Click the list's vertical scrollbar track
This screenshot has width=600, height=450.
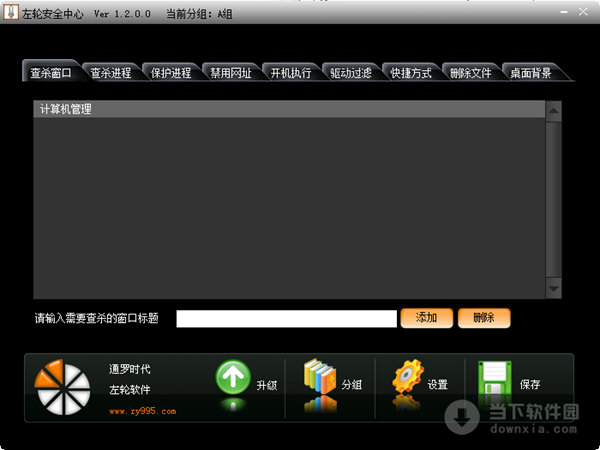(x=554, y=200)
